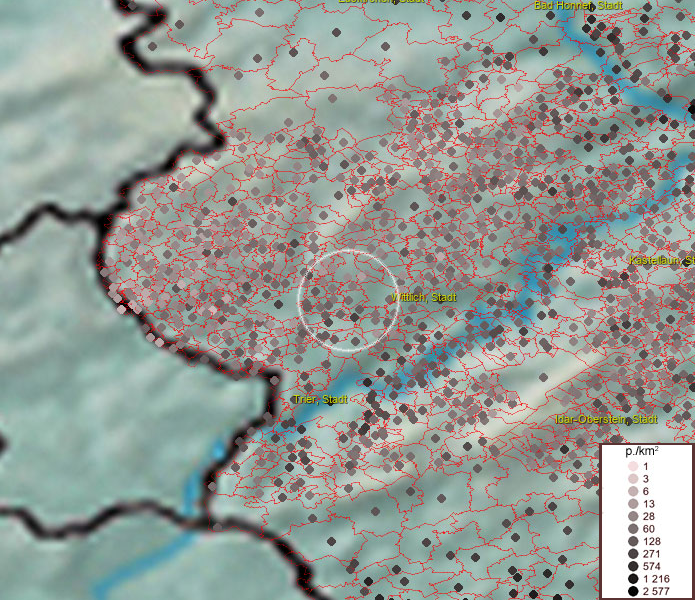Click the legend value 1 216
This screenshot has height=600, width=695.
tap(656, 579)
